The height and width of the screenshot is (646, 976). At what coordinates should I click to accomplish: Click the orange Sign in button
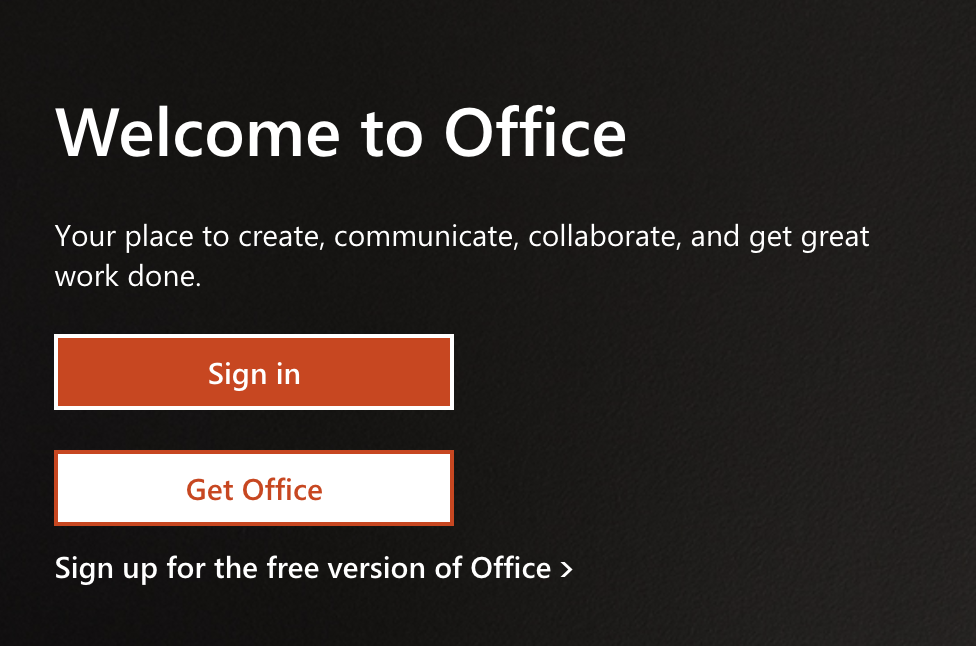tap(254, 372)
